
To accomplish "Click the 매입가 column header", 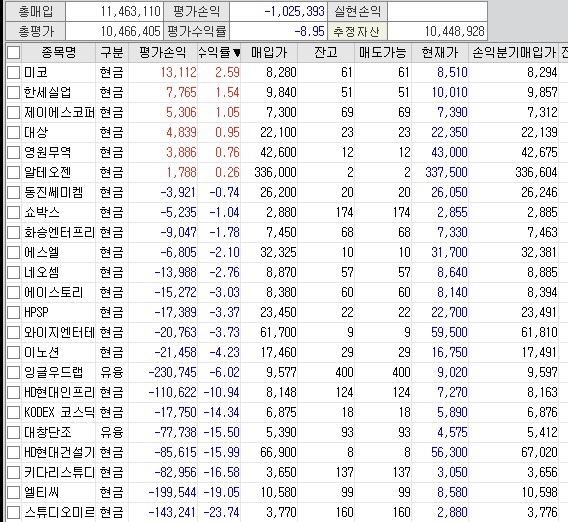I will 269,53.
